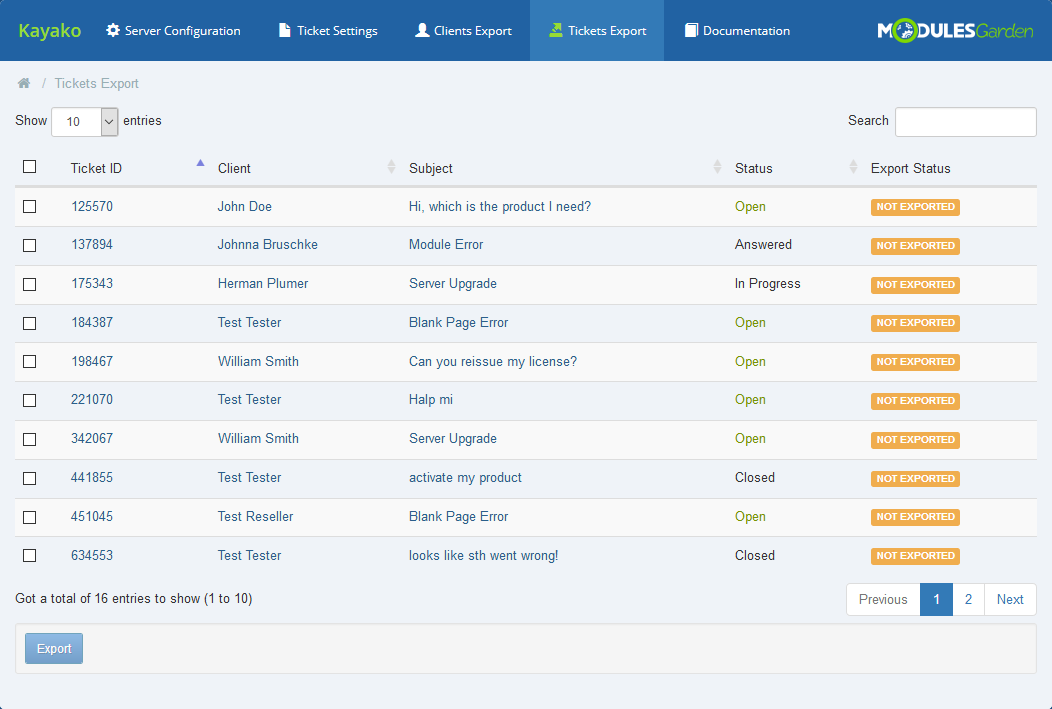Open the subject 'Module Error'
This screenshot has width=1052, height=709.
point(446,245)
